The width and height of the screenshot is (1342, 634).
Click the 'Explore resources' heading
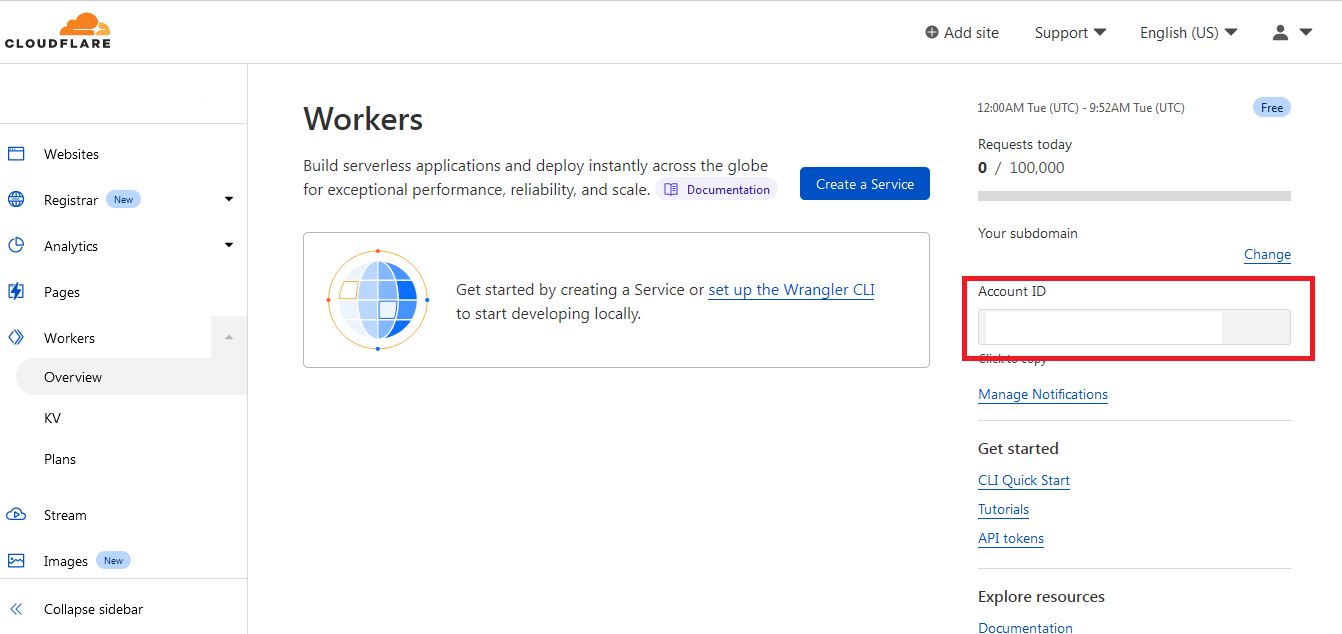click(1041, 596)
